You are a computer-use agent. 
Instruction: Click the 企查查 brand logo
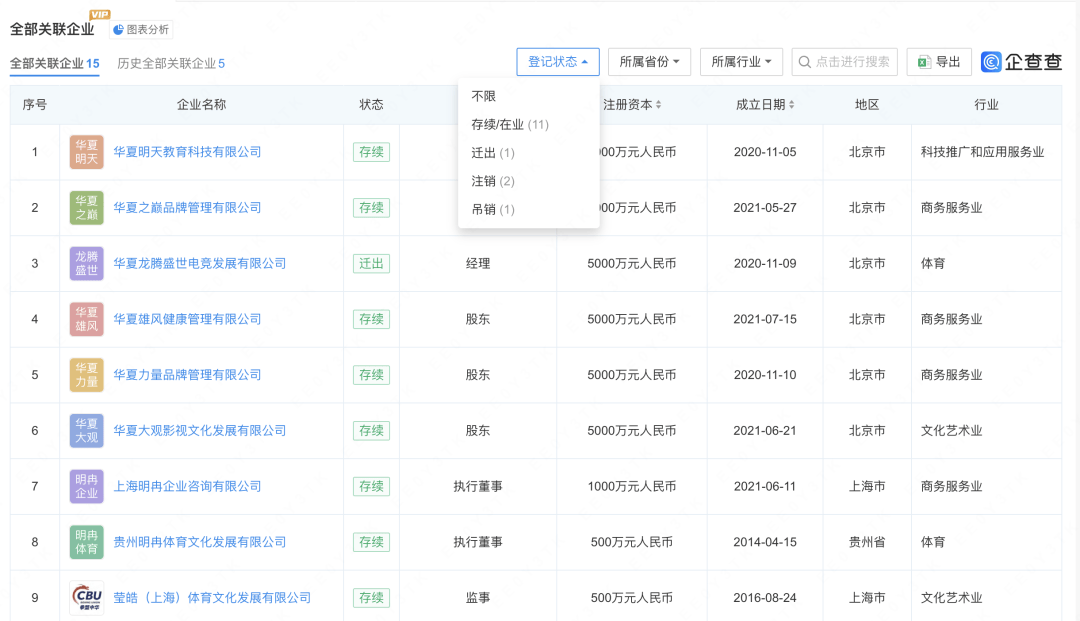point(1021,62)
